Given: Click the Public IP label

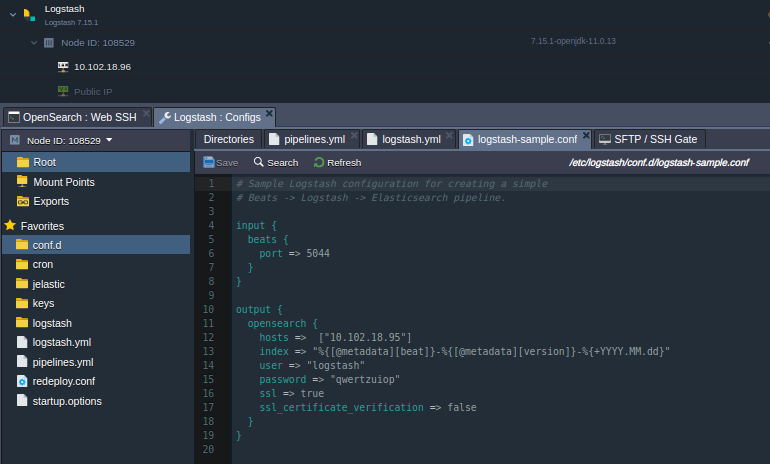Looking at the screenshot, I should click(93, 91).
